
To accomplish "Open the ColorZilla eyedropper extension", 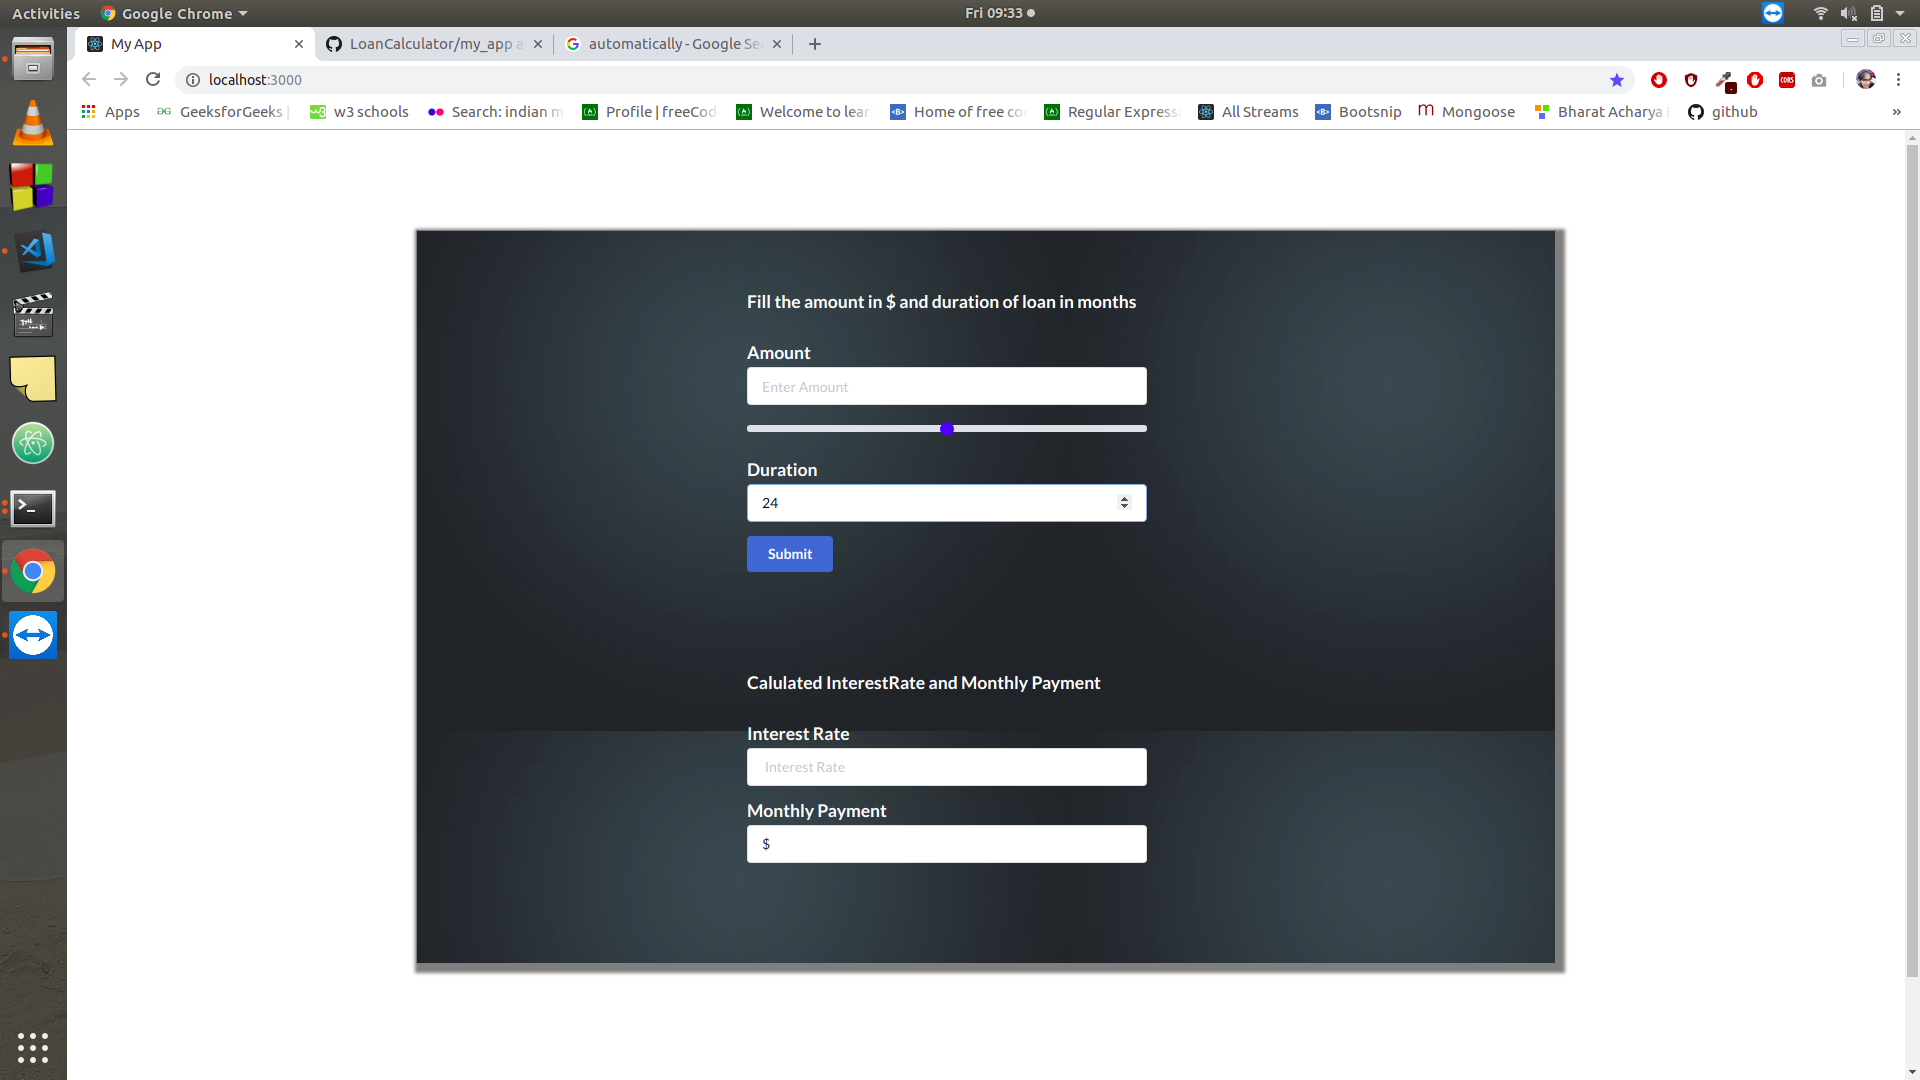I will 1725,80.
